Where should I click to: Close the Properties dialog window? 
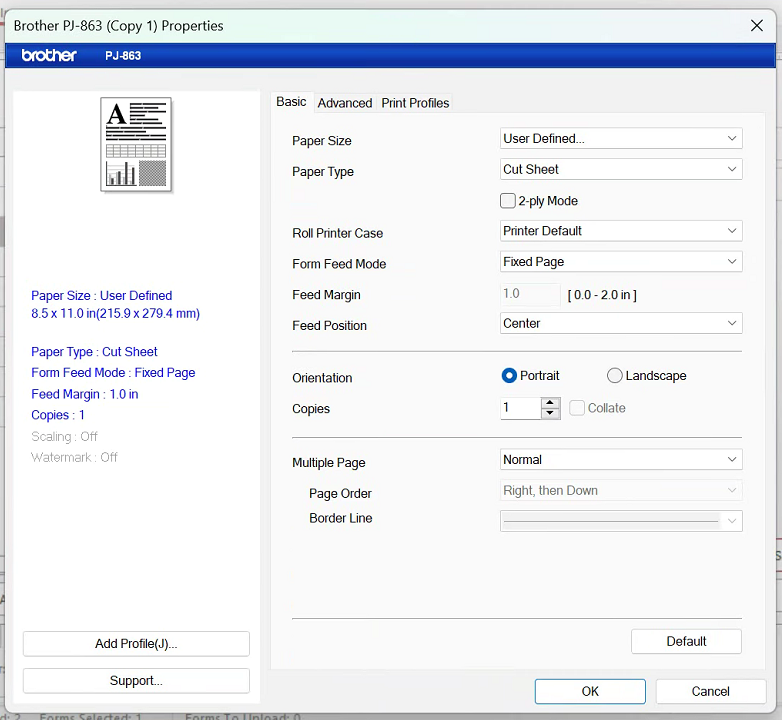[x=757, y=25]
